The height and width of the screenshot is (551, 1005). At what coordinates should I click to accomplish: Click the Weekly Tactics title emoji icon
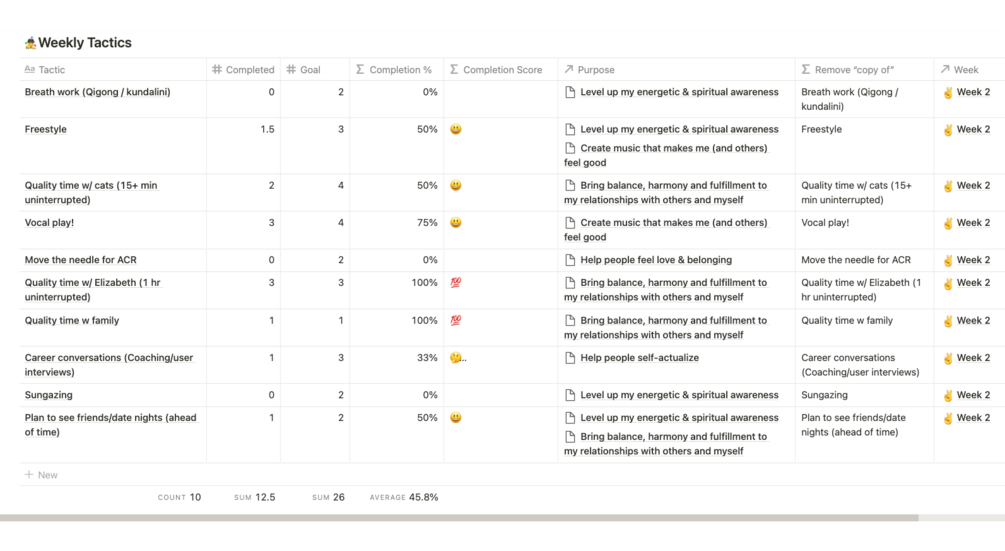point(30,43)
